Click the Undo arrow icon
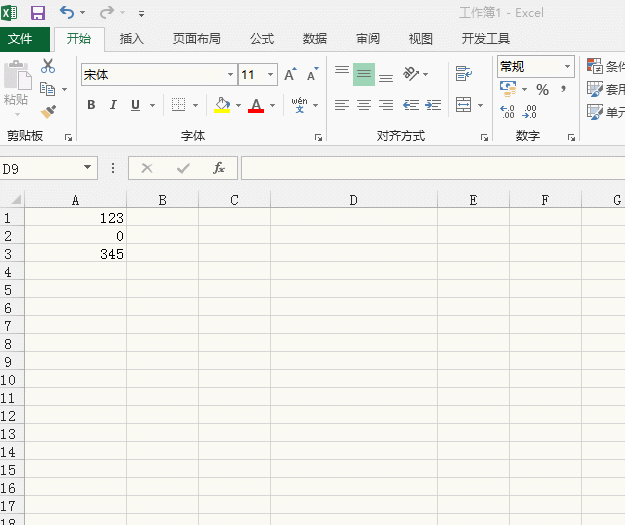625x525 pixels. tap(67, 13)
